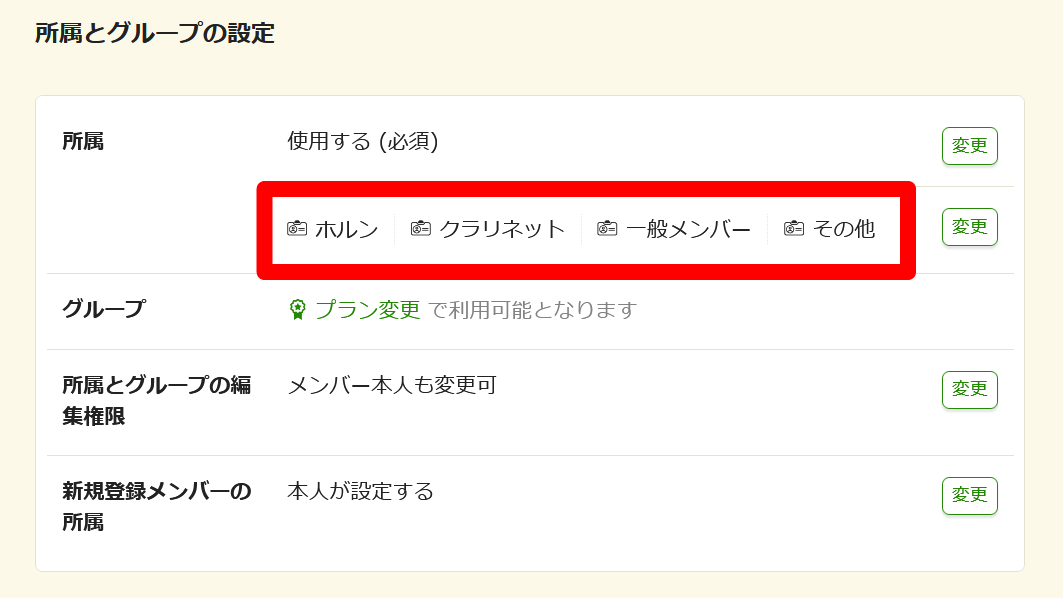Click the ID card icon beside ホルン
The image size is (1063, 598).
pyautogui.click(x=297, y=228)
